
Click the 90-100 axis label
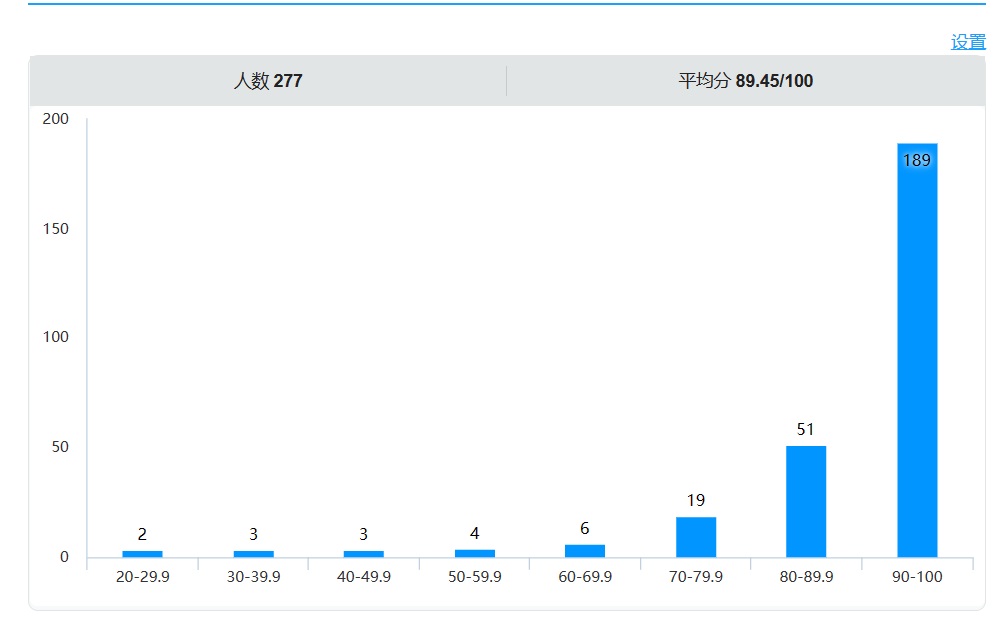(916, 577)
